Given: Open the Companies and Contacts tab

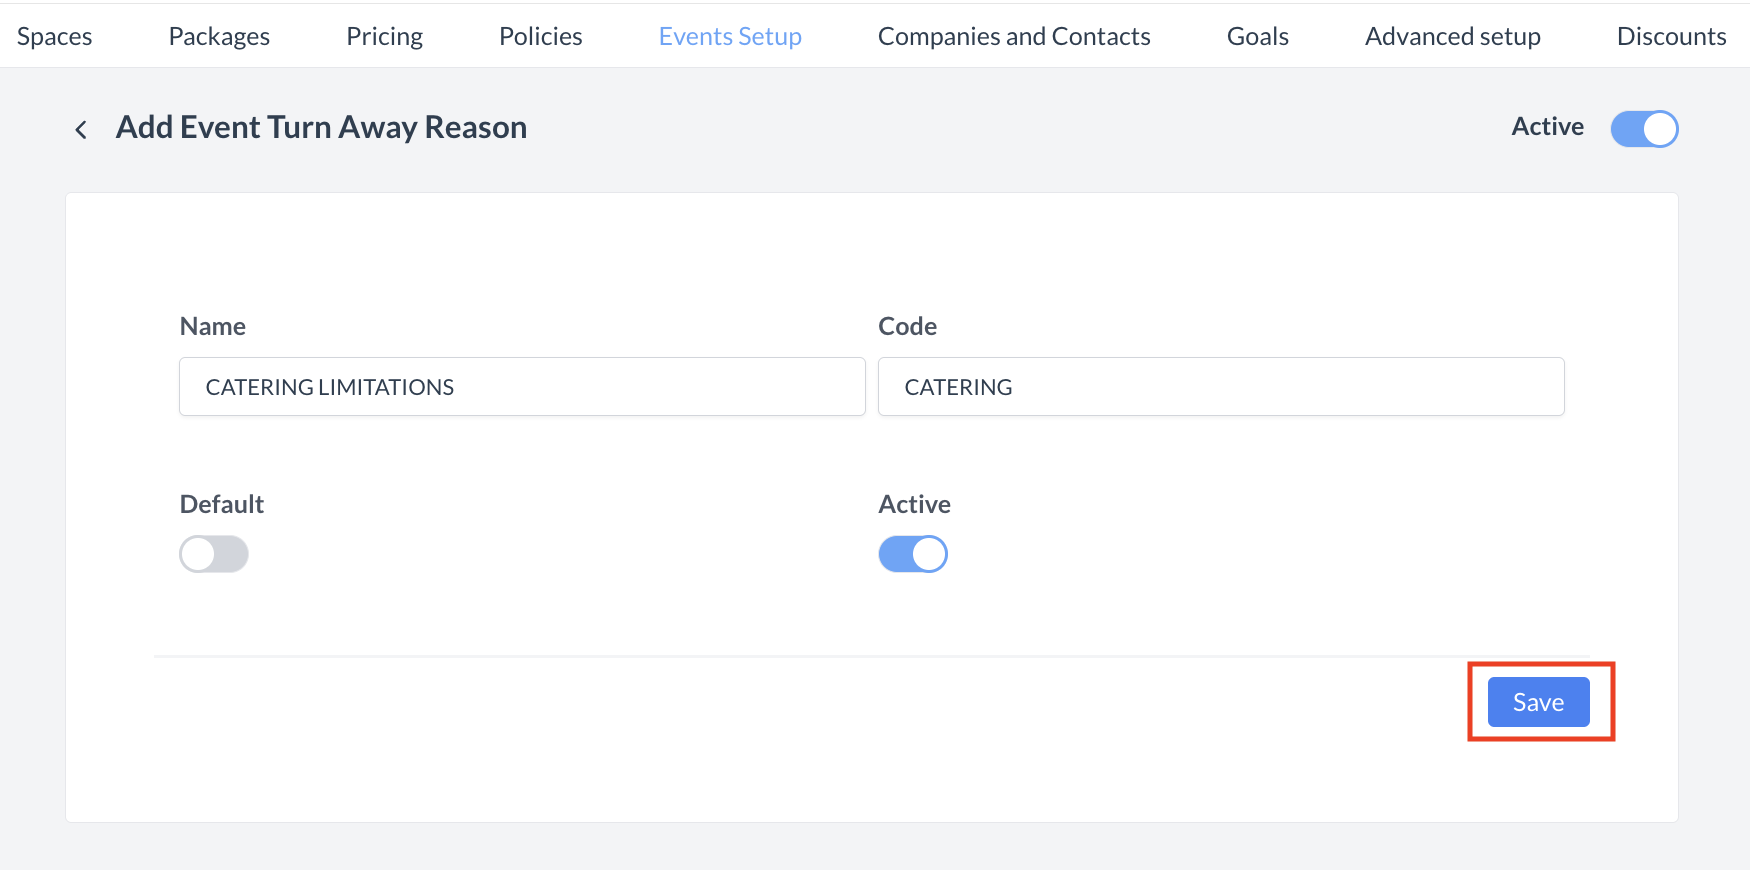Looking at the screenshot, I should click(1014, 37).
